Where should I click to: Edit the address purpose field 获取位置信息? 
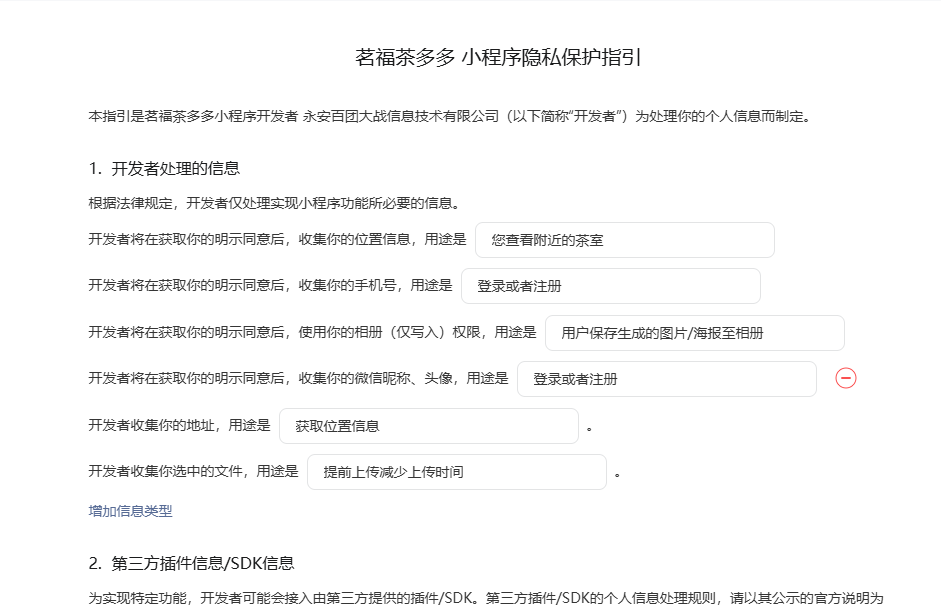428,426
